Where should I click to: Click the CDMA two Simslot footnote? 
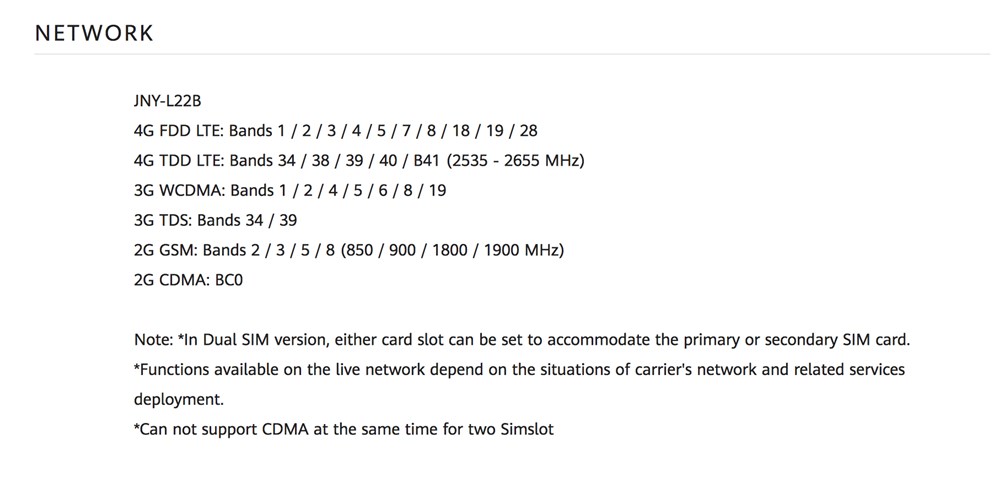point(343,429)
